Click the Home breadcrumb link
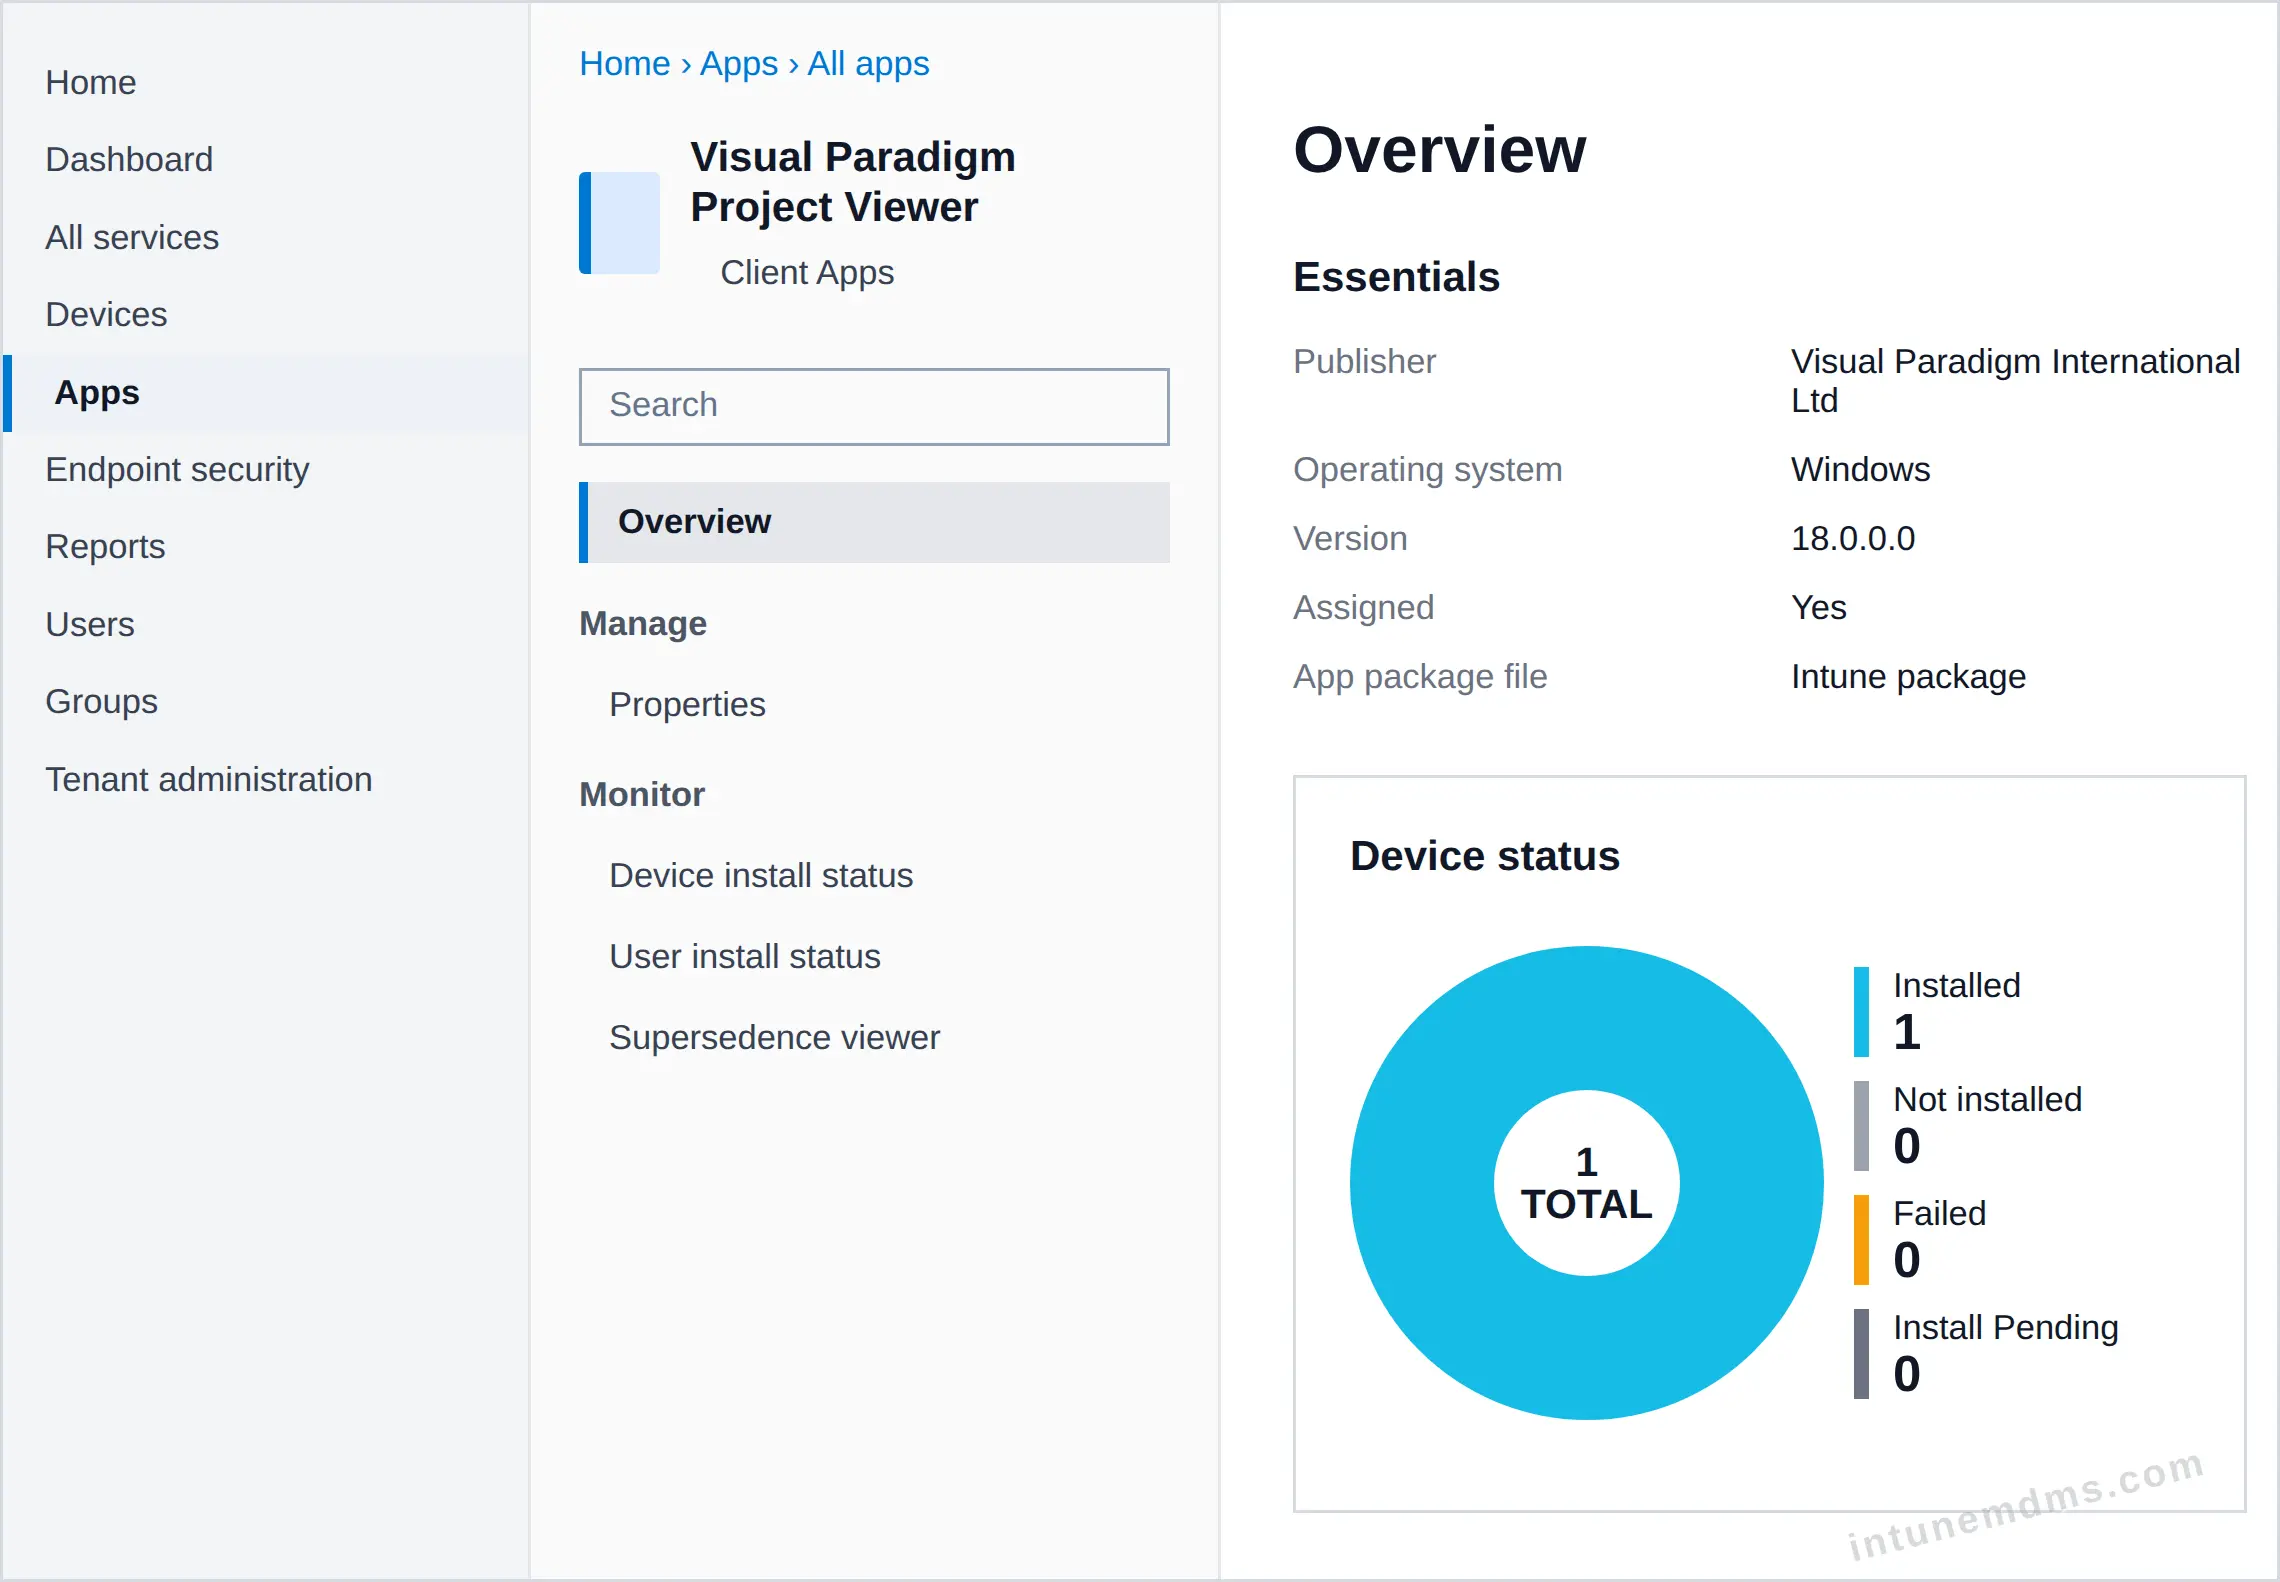 click(x=625, y=64)
